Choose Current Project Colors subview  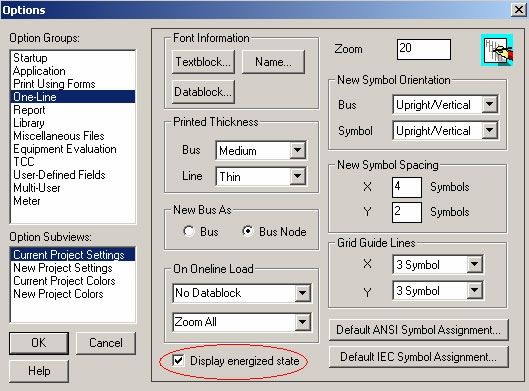(64, 281)
